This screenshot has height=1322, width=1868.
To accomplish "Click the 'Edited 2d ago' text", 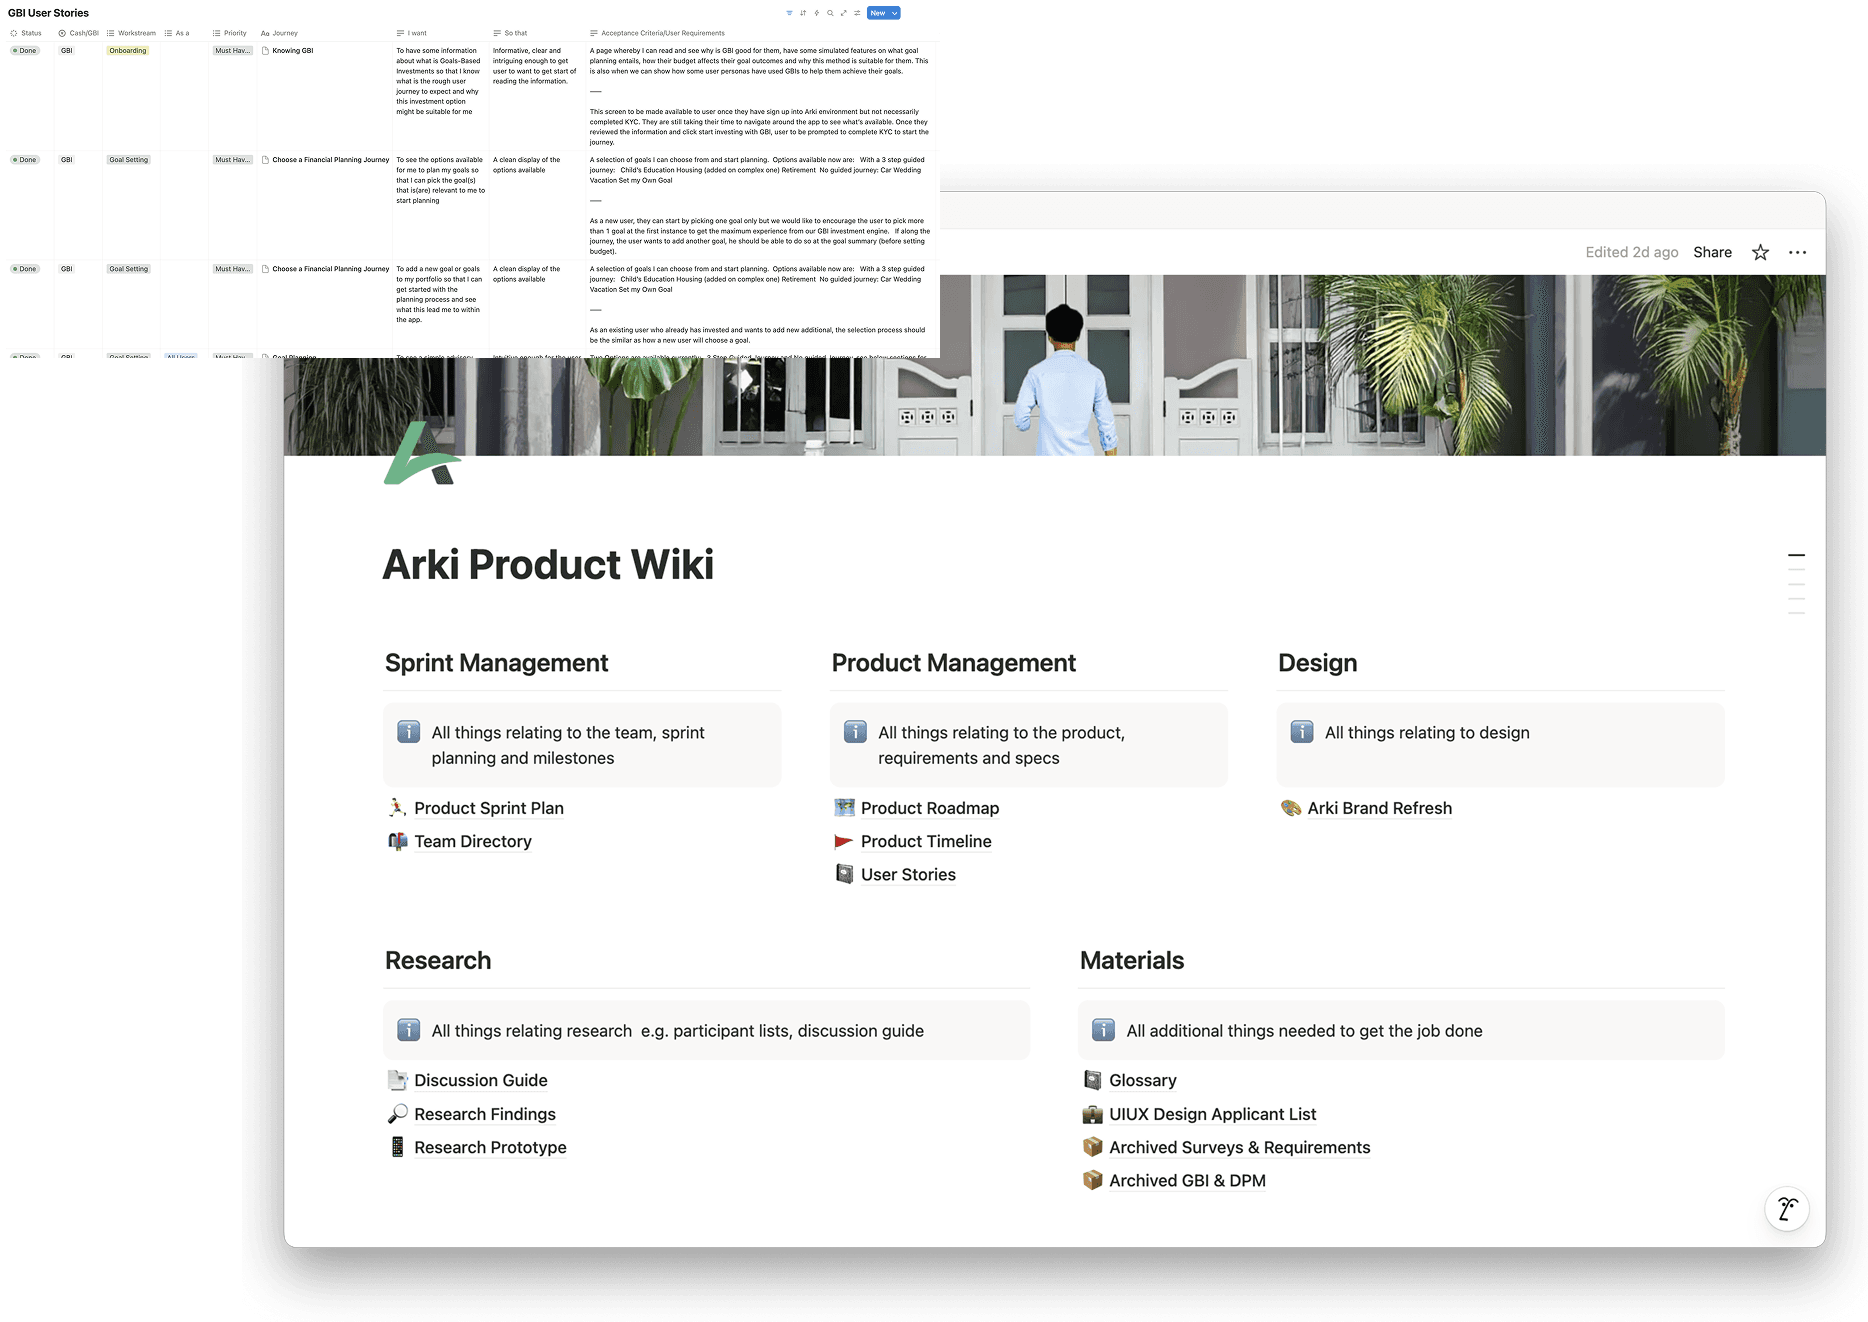I will [x=1631, y=252].
